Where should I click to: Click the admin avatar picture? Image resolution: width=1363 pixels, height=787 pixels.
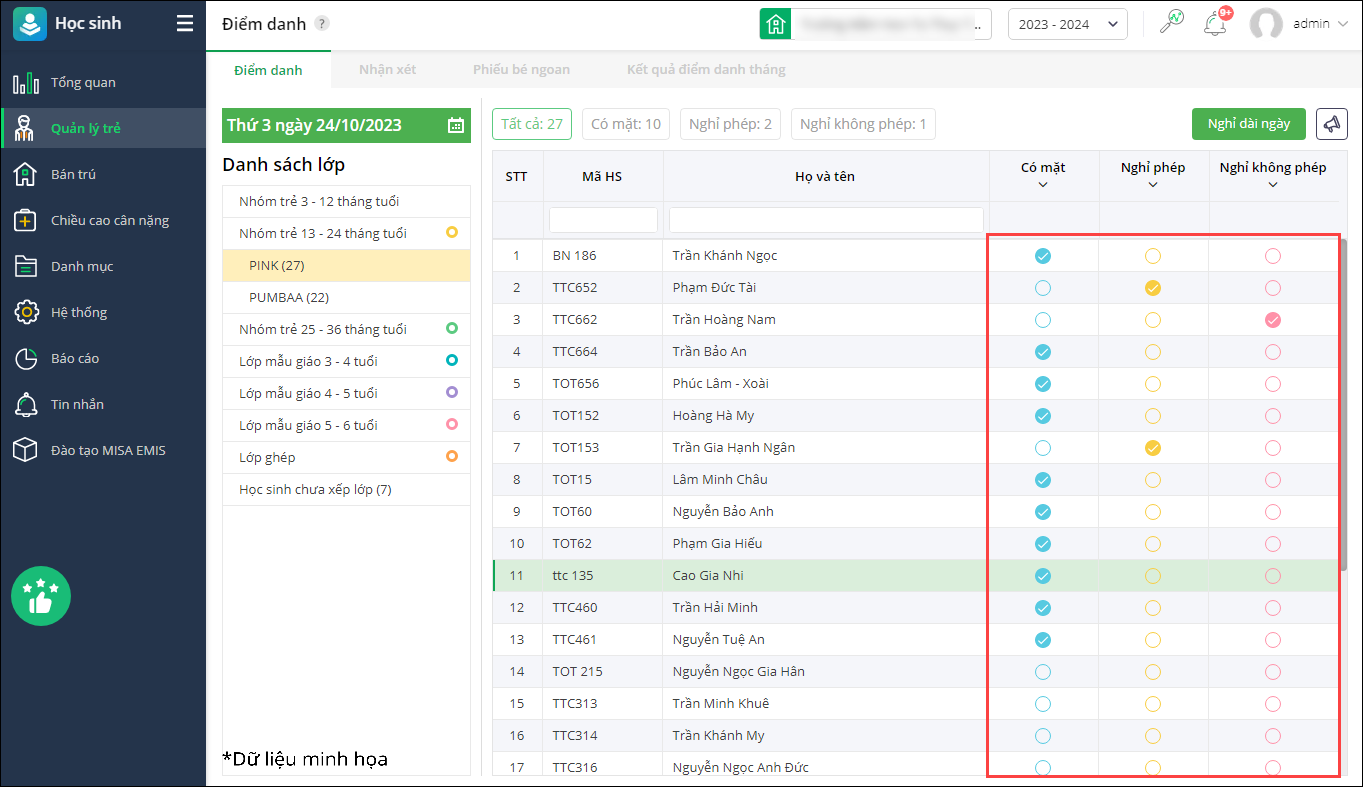point(1266,24)
